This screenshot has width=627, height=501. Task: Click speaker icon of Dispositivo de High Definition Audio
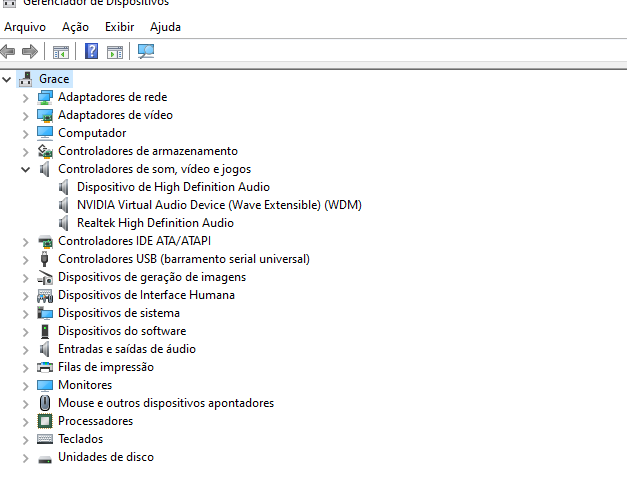point(64,187)
